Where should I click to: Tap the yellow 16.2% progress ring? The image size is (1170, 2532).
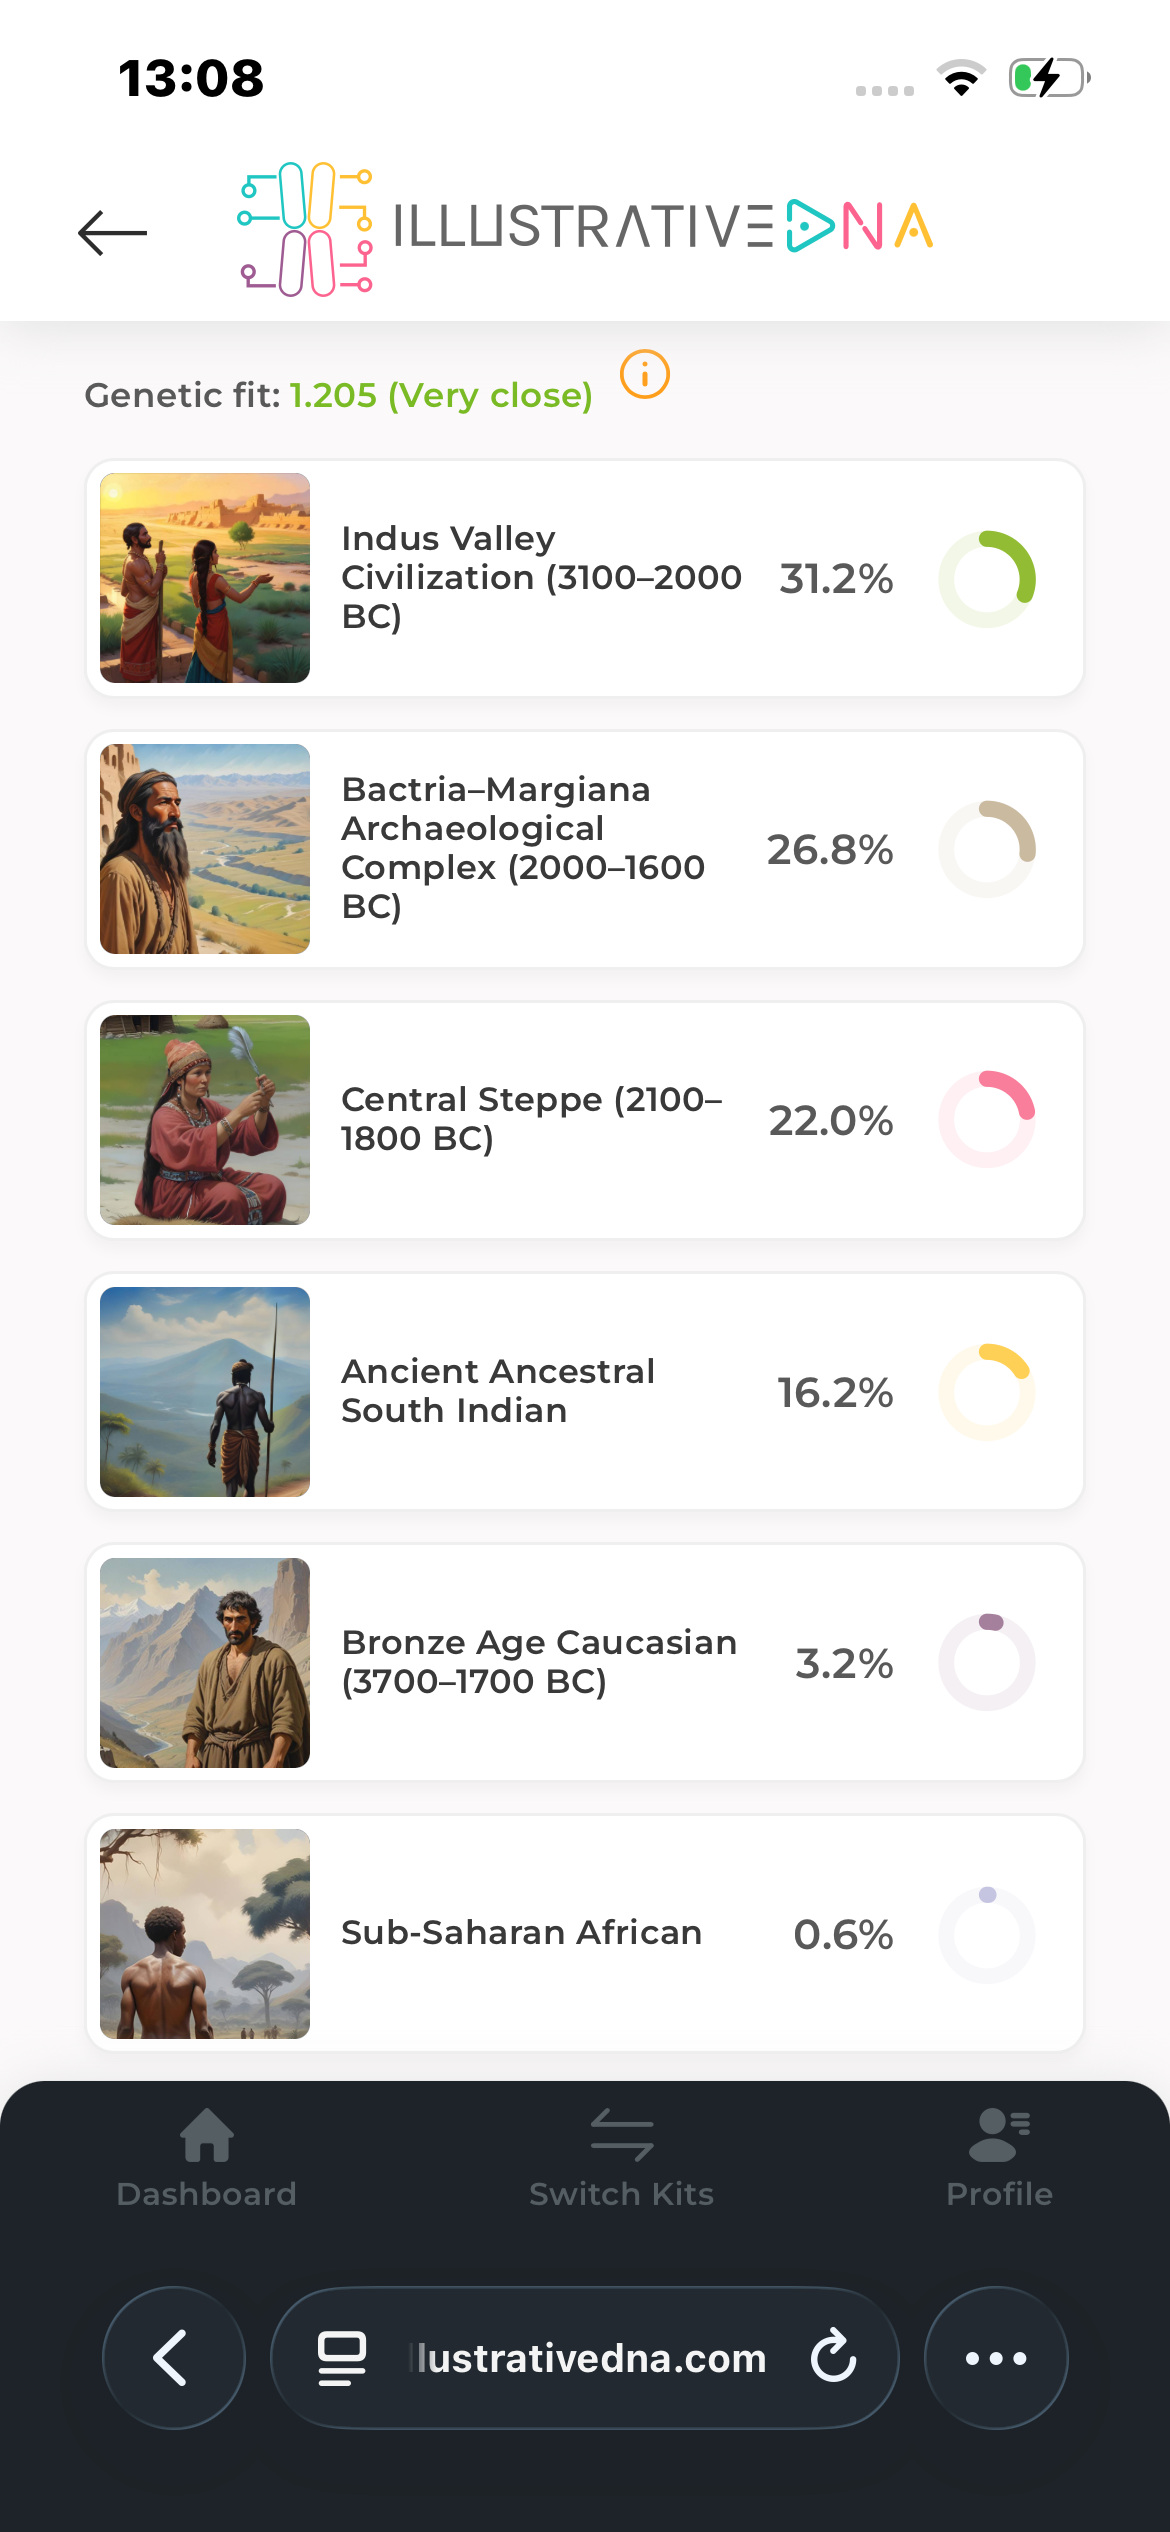987,1392
